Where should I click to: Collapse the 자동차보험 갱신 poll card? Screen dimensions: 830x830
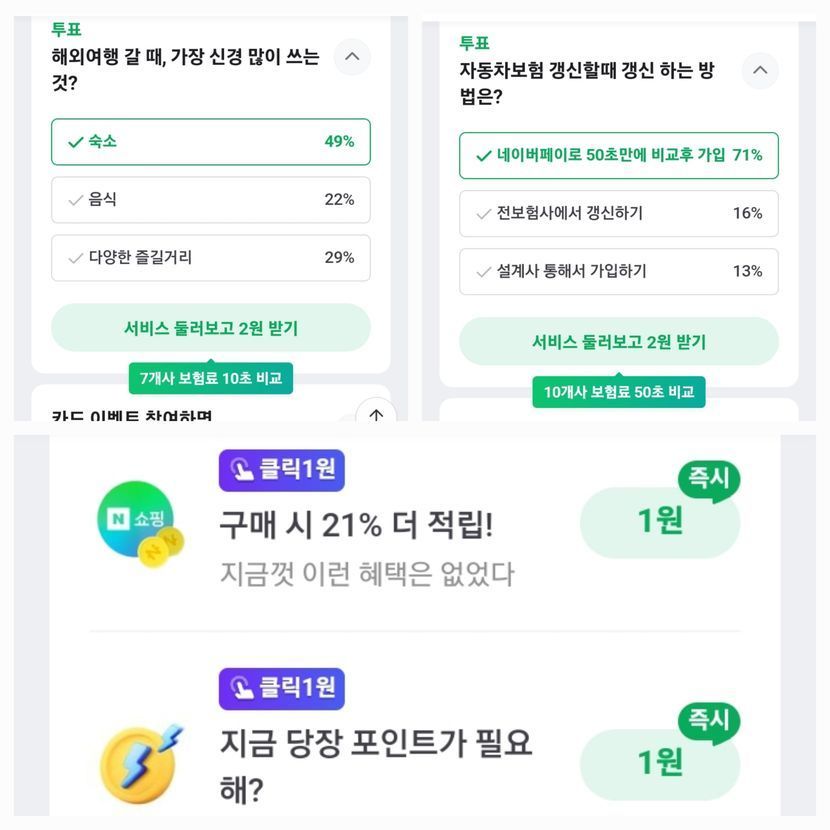pyautogui.click(x=759, y=71)
